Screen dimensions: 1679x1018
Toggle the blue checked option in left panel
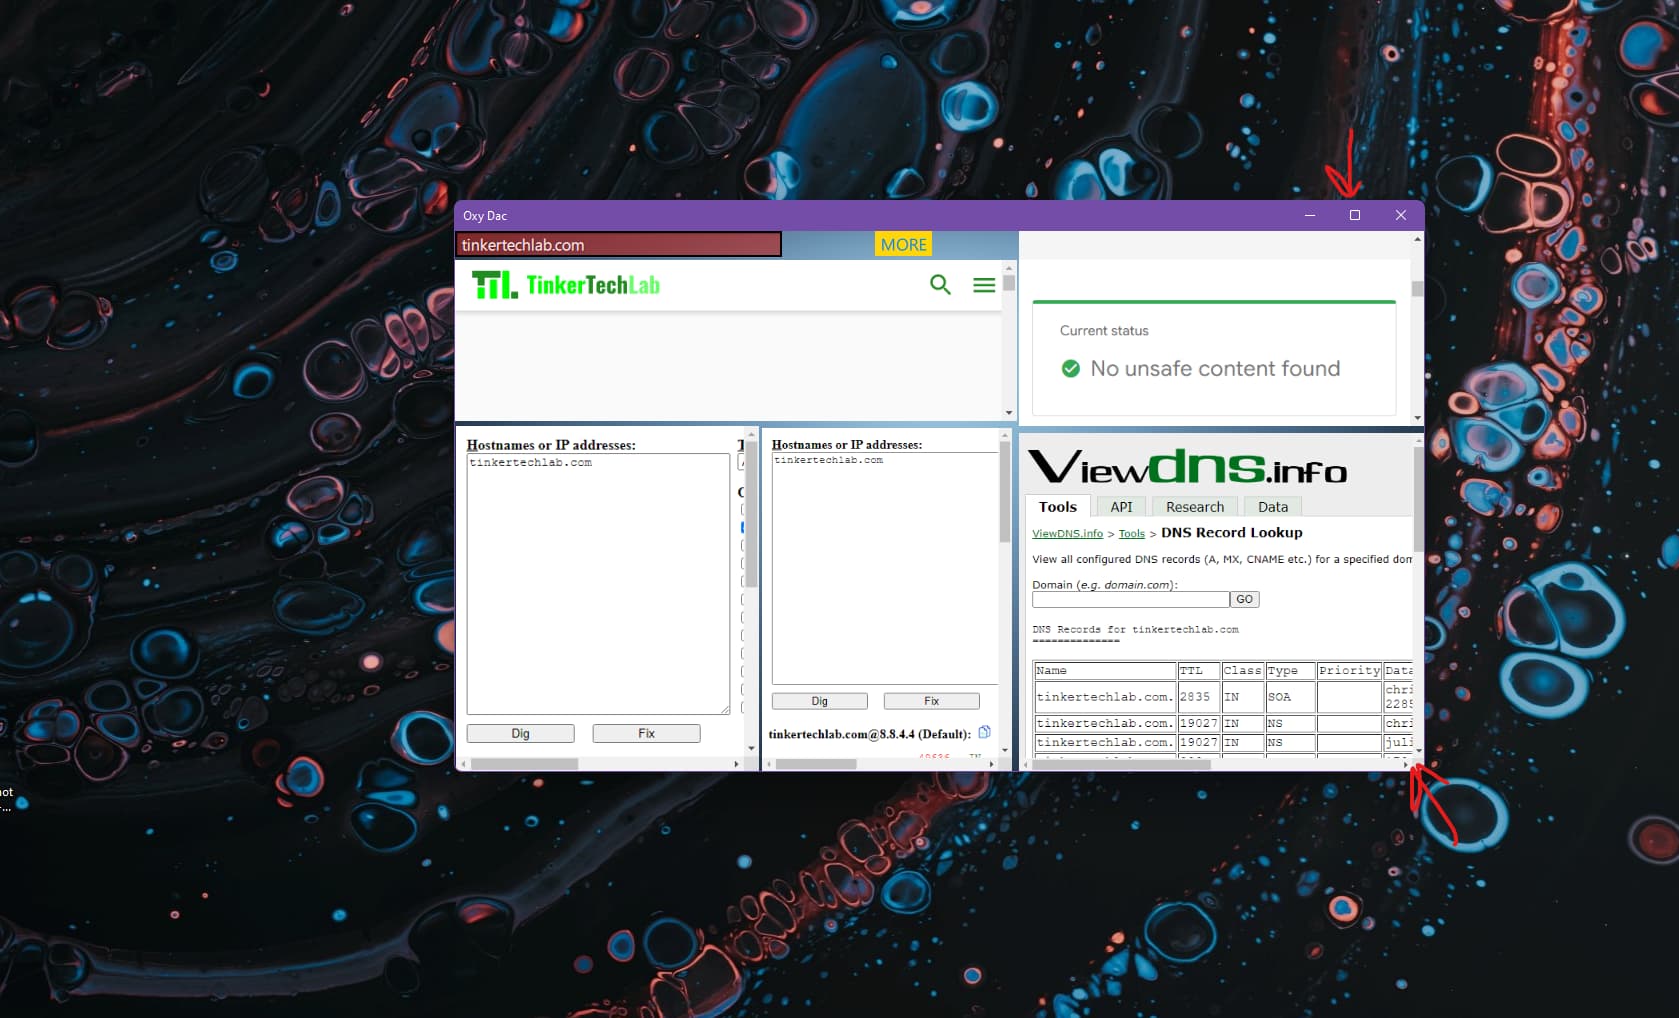pyautogui.click(x=743, y=527)
